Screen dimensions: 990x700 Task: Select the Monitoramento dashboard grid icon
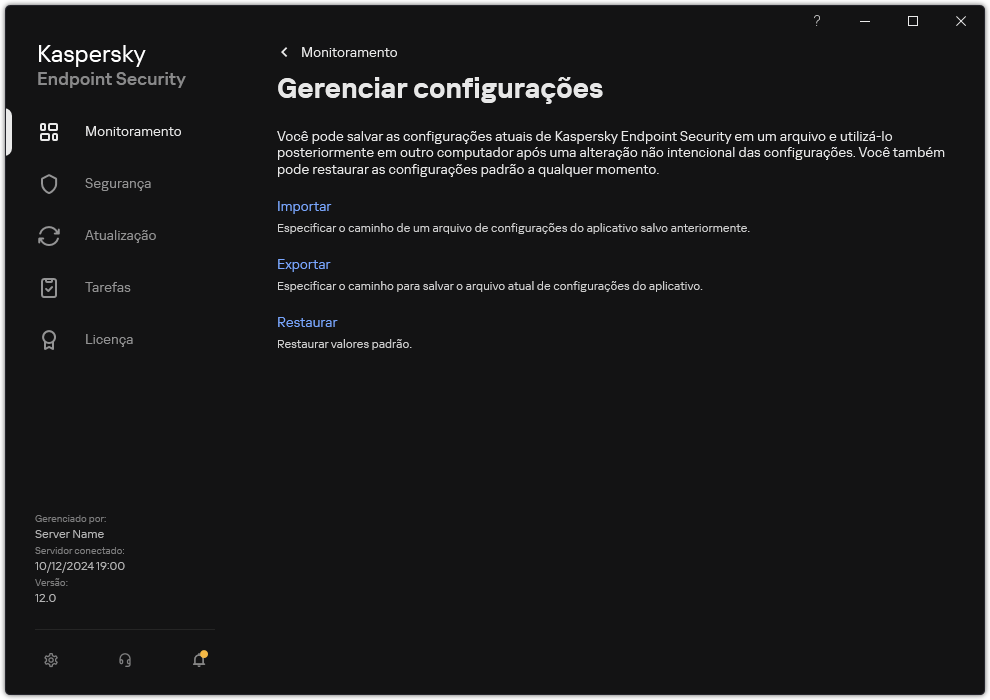[49, 131]
